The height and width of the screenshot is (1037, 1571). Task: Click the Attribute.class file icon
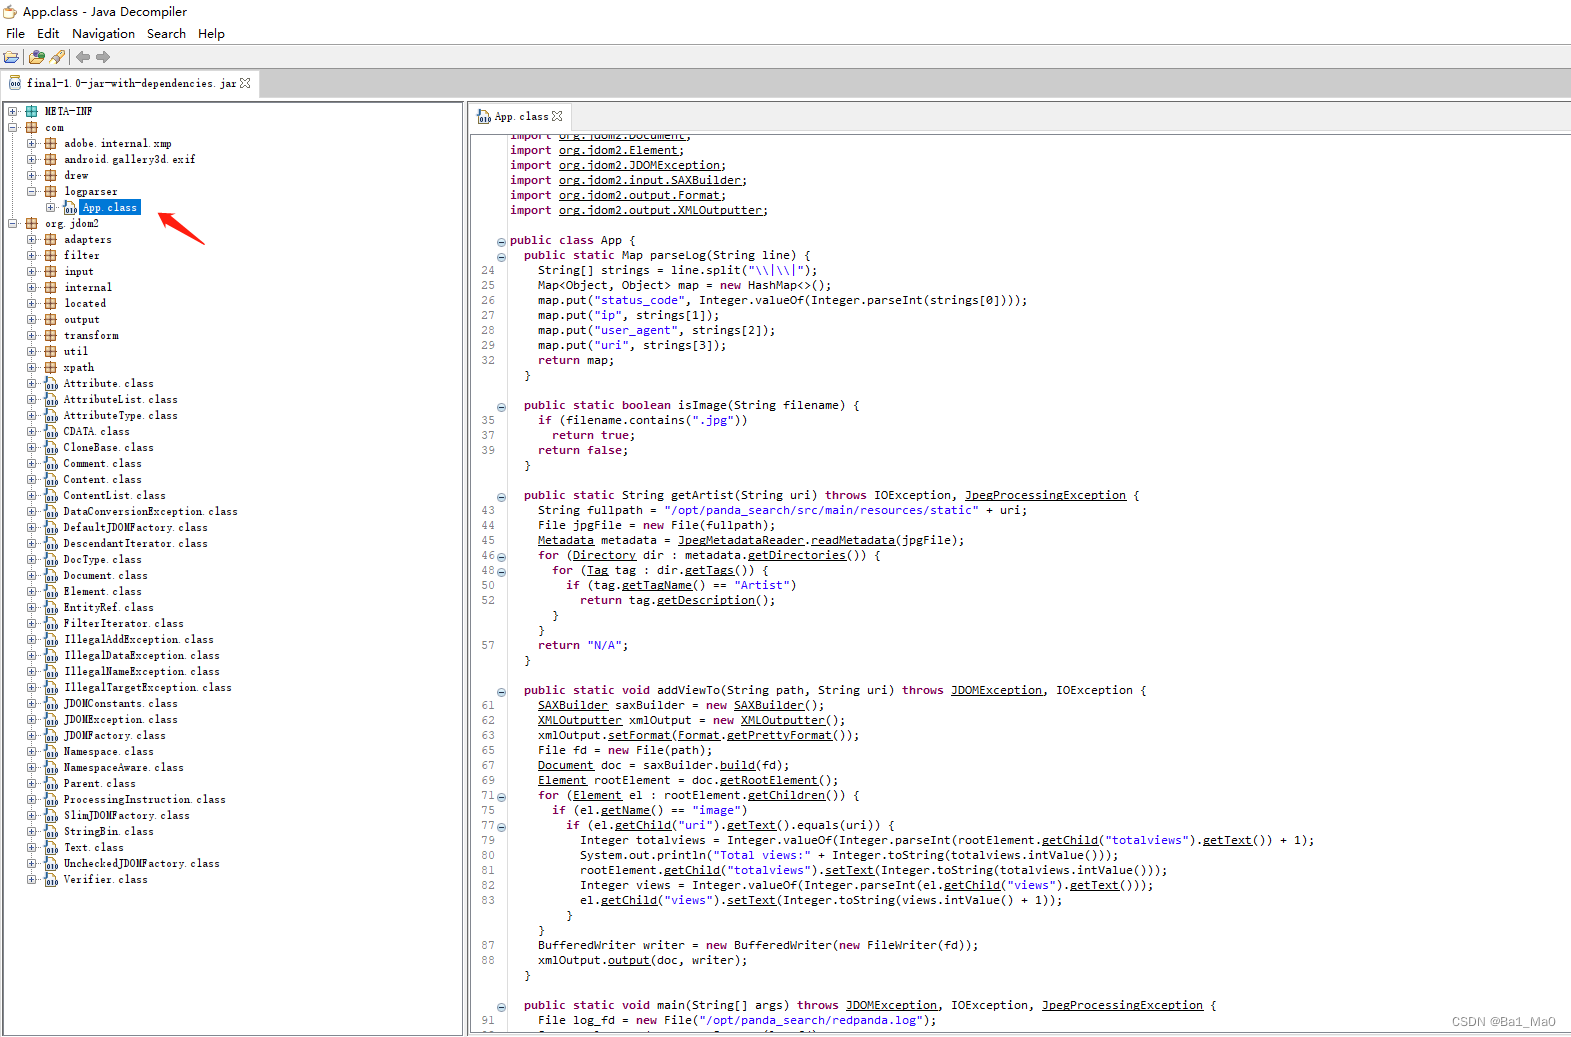point(51,383)
